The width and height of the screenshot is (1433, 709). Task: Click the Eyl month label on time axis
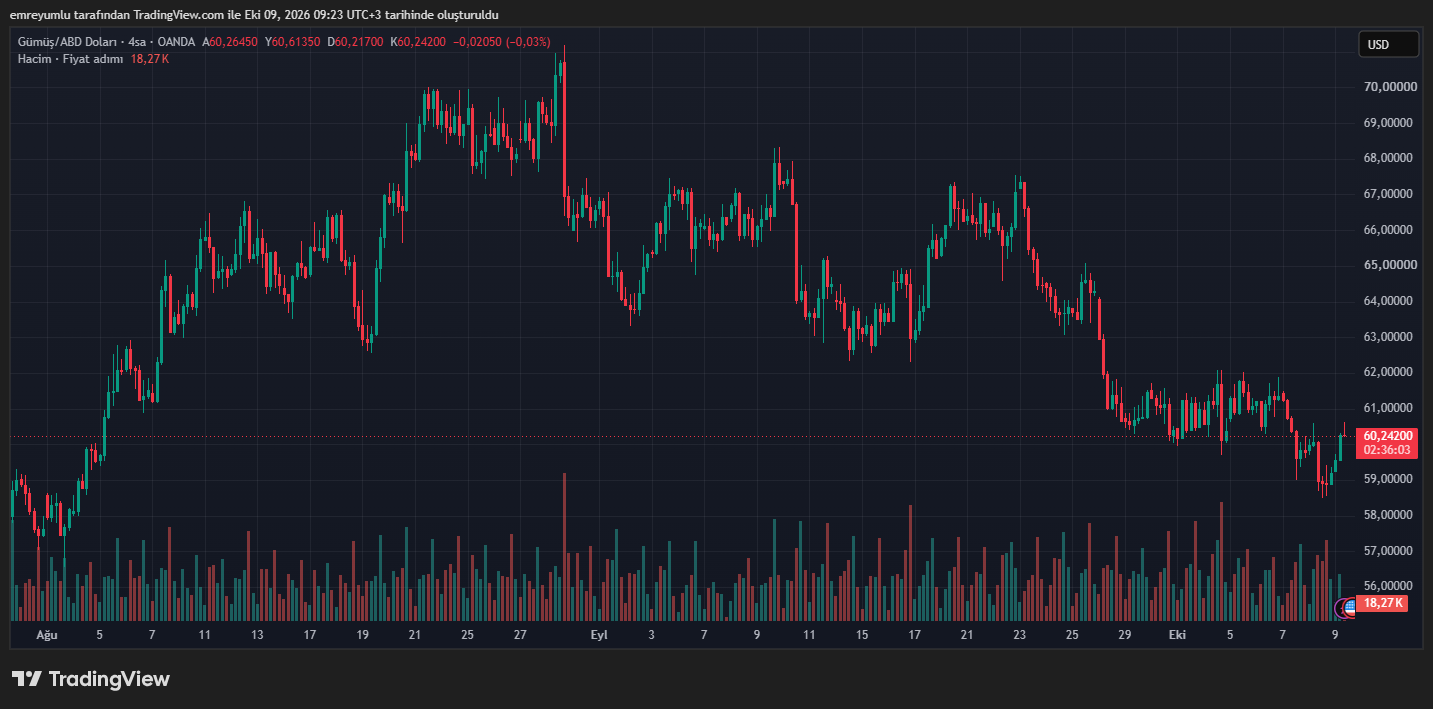click(x=599, y=635)
